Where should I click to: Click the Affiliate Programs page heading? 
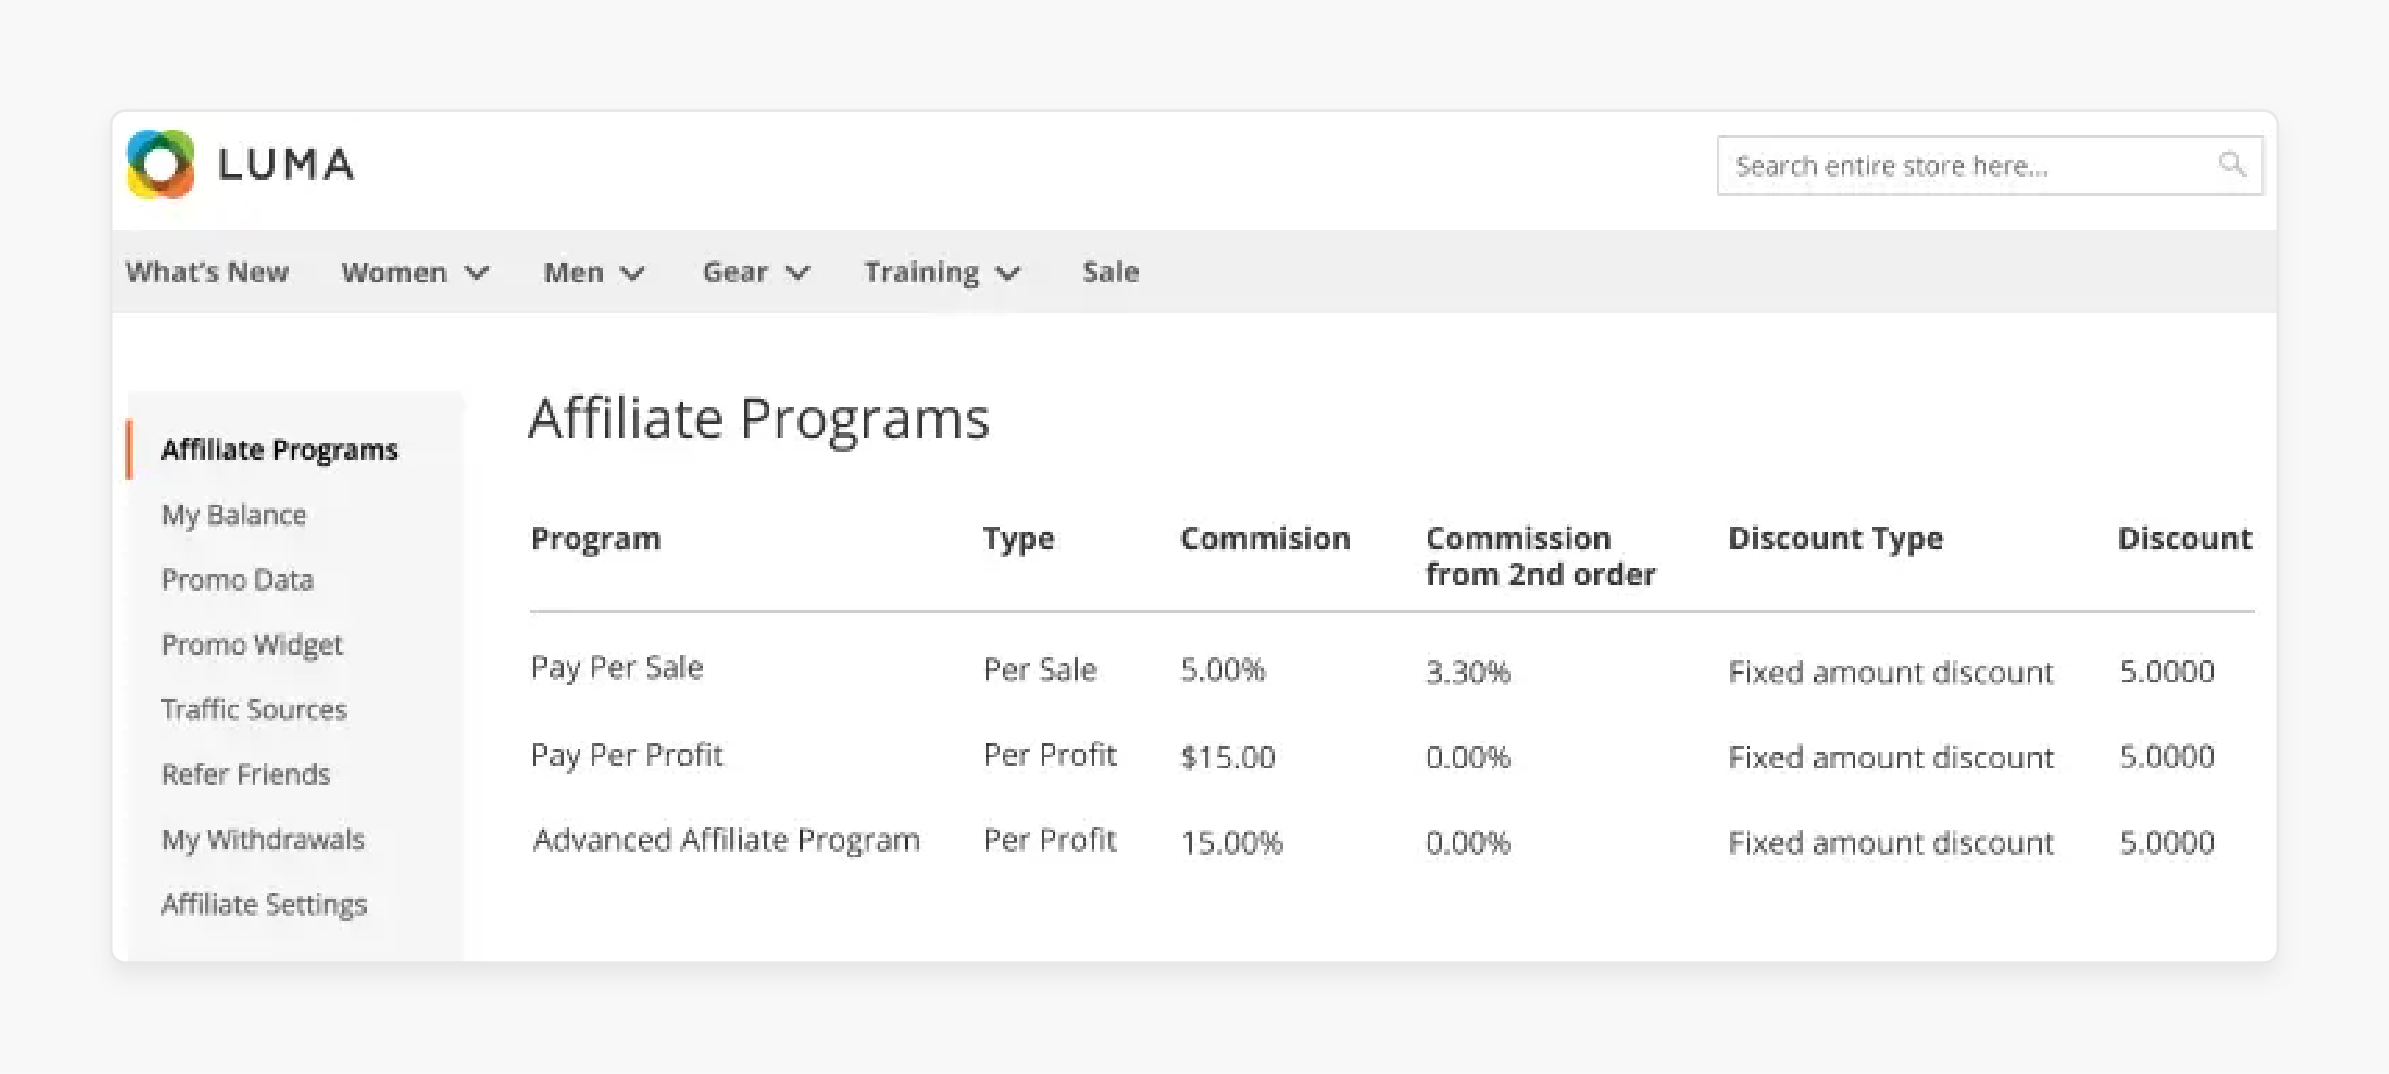759,418
